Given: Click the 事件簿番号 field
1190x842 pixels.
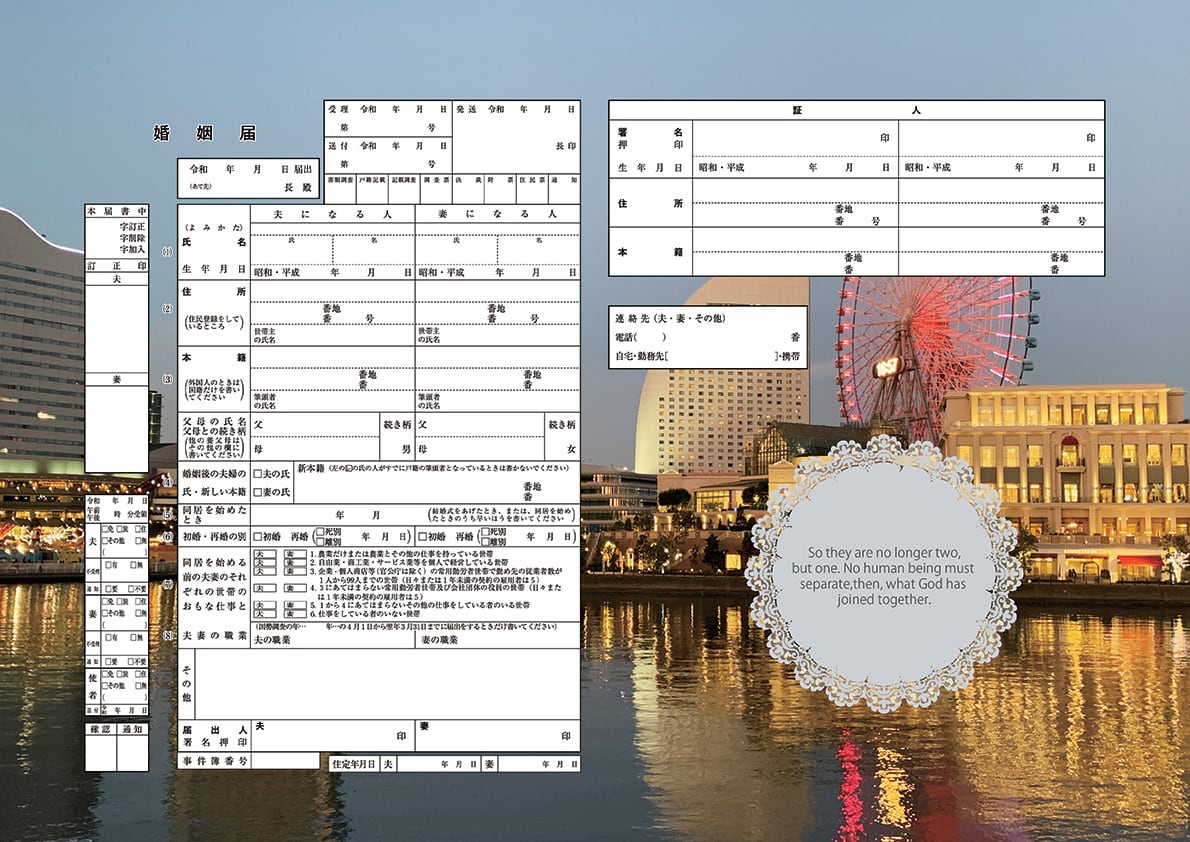Looking at the screenshot, I should click(x=285, y=760).
